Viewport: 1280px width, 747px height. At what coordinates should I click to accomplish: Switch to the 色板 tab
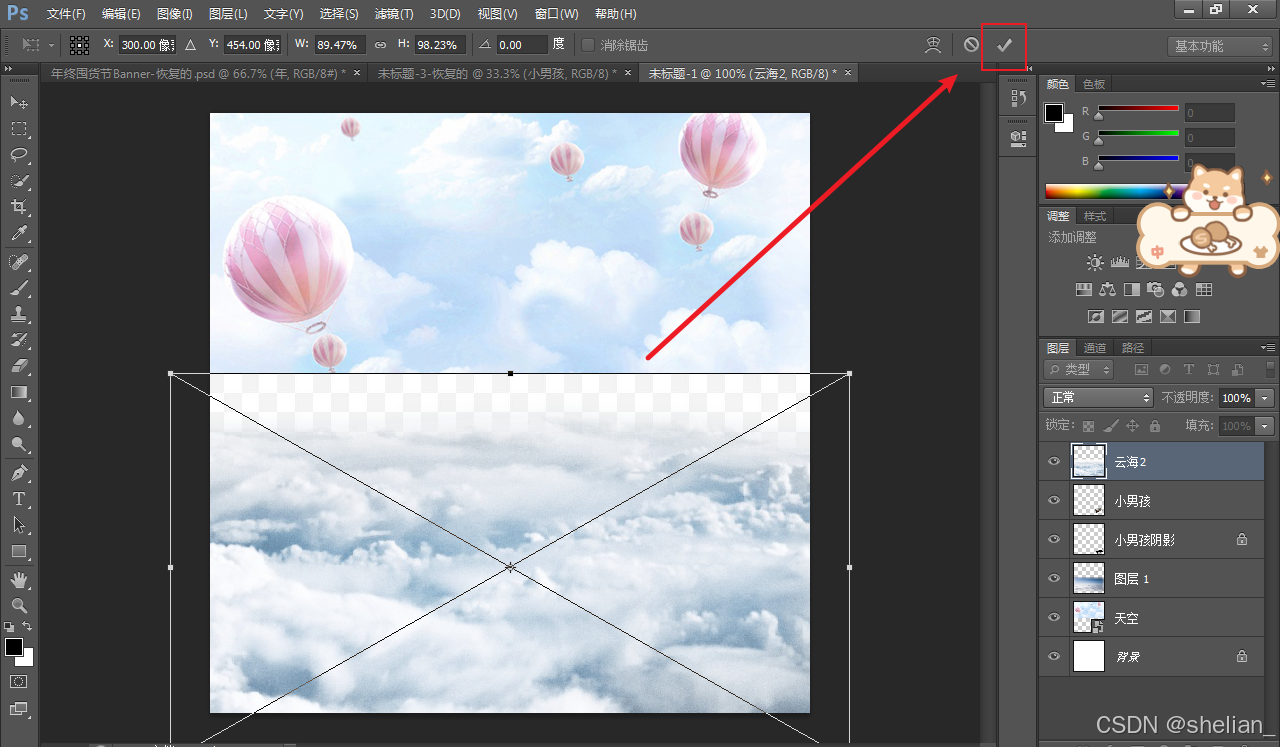click(x=1094, y=84)
